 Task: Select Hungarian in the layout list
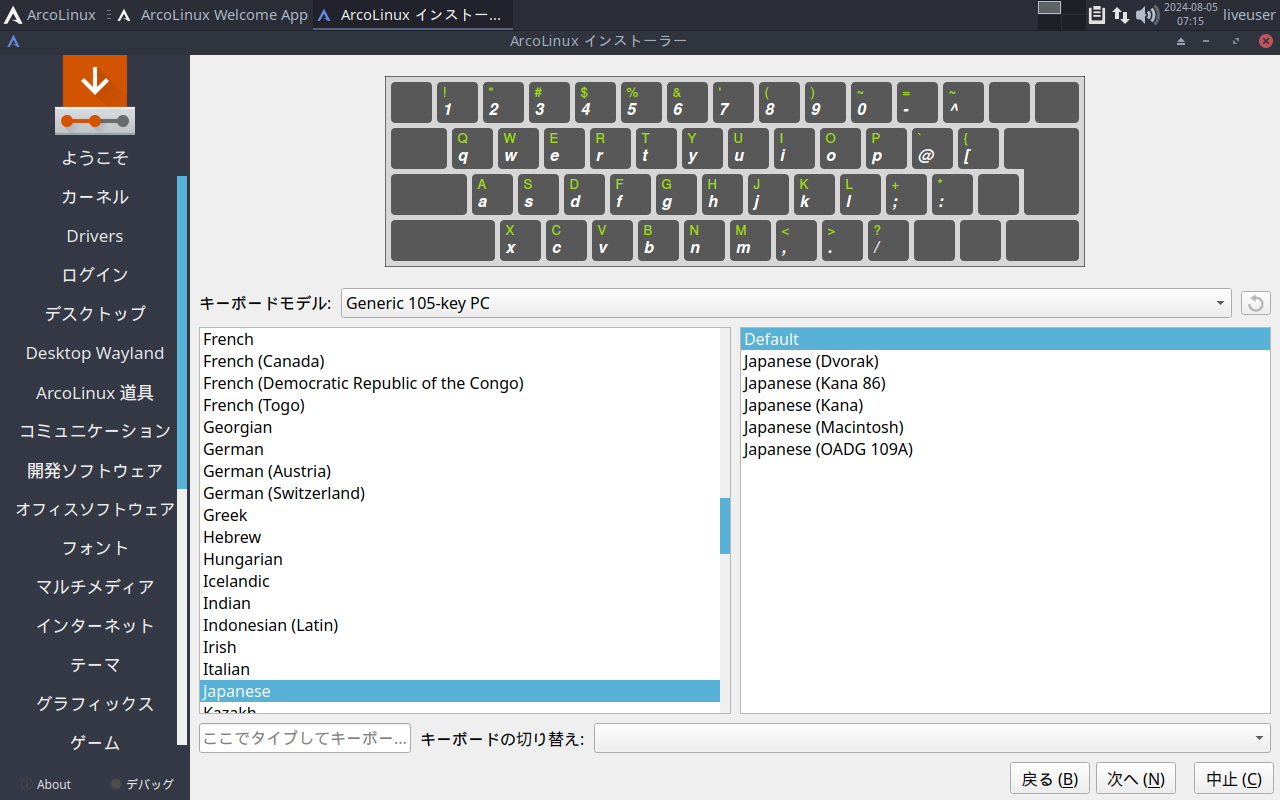(460, 559)
